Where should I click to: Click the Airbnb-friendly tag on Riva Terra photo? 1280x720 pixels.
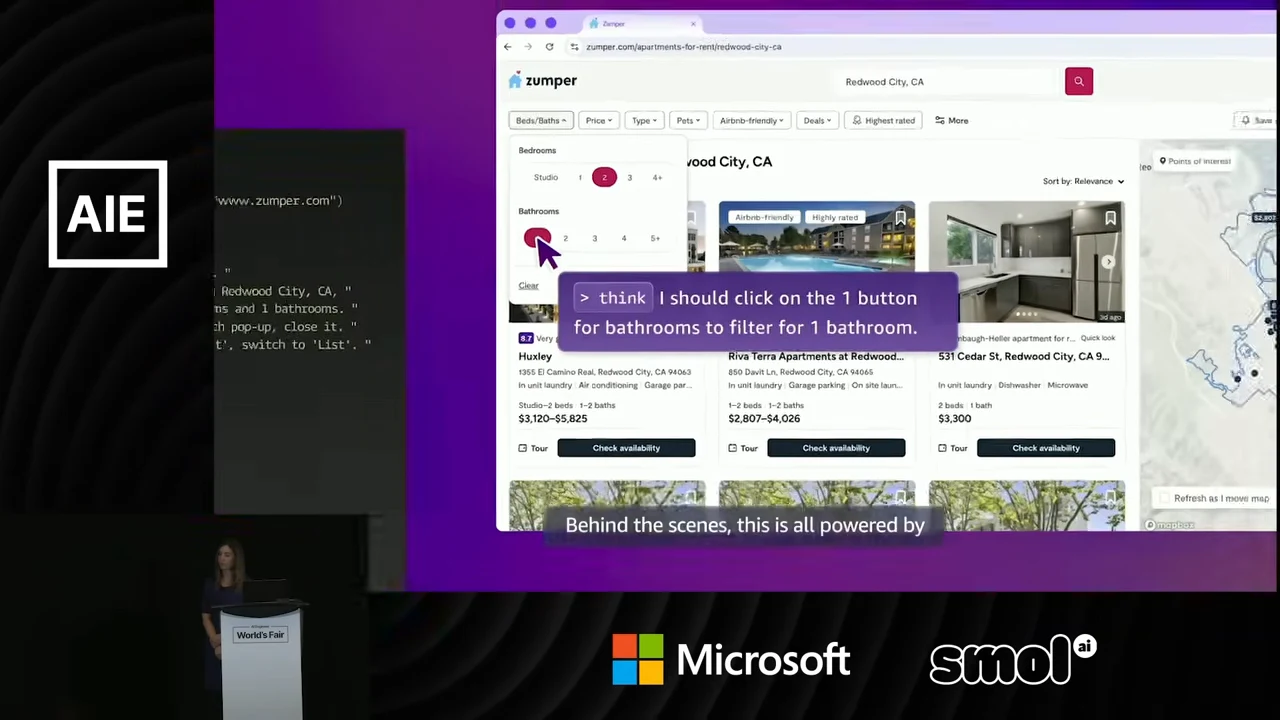coord(764,218)
